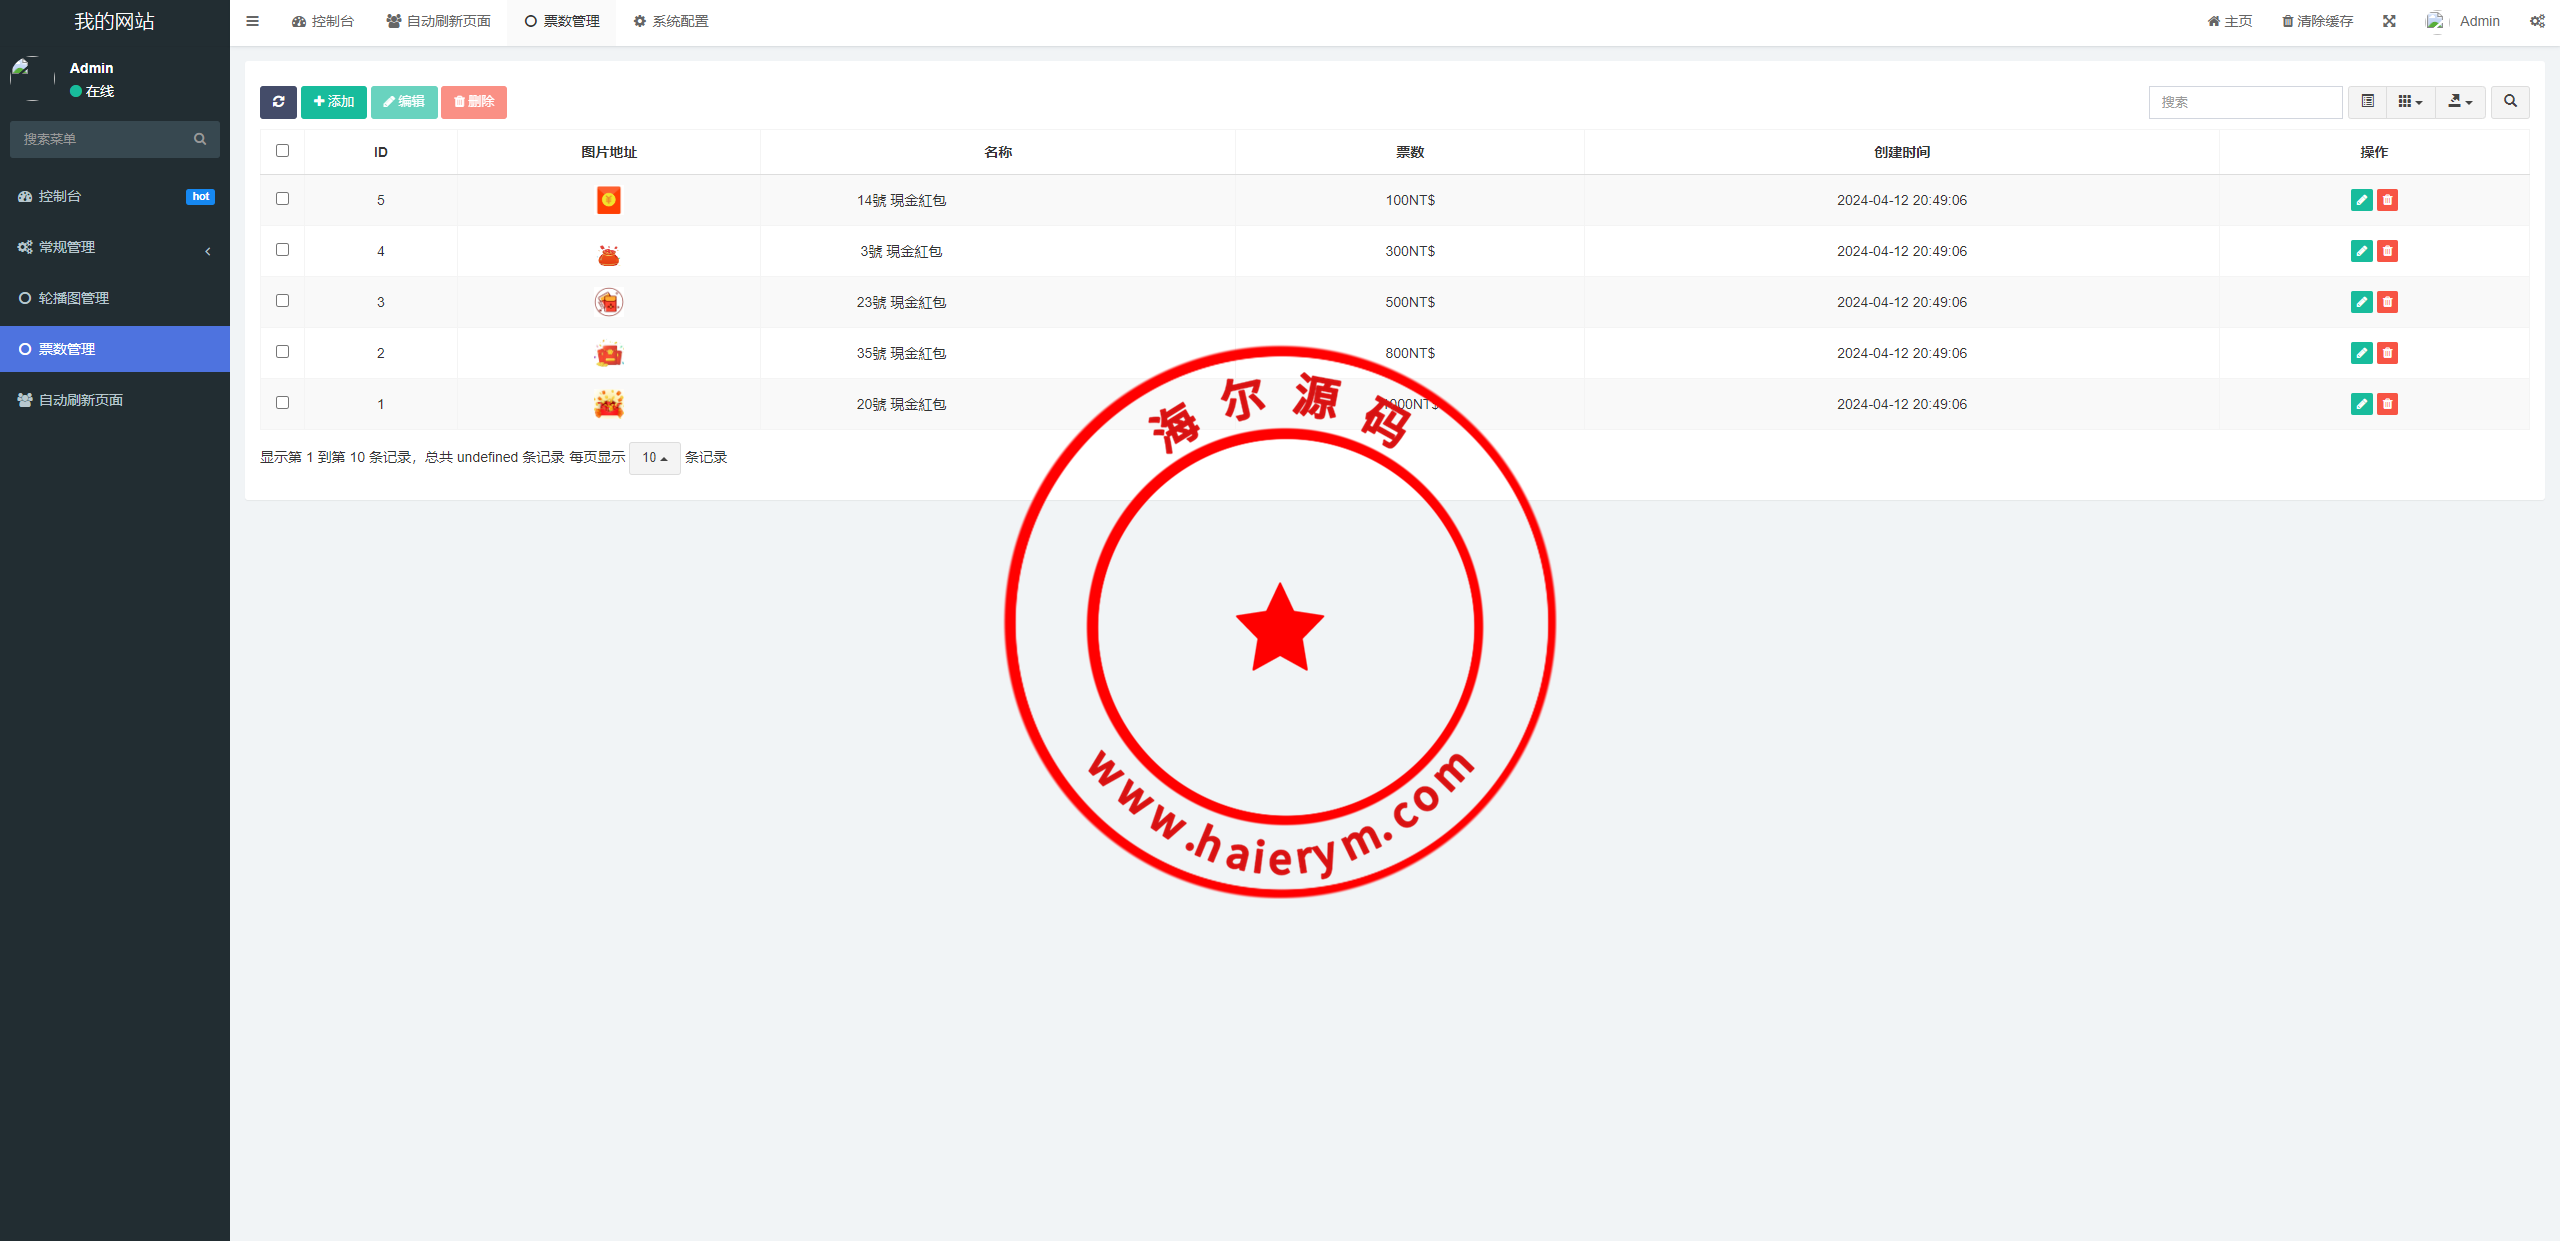
Task: Click the red delete icon for ID 3
Action: (x=2387, y=302)
